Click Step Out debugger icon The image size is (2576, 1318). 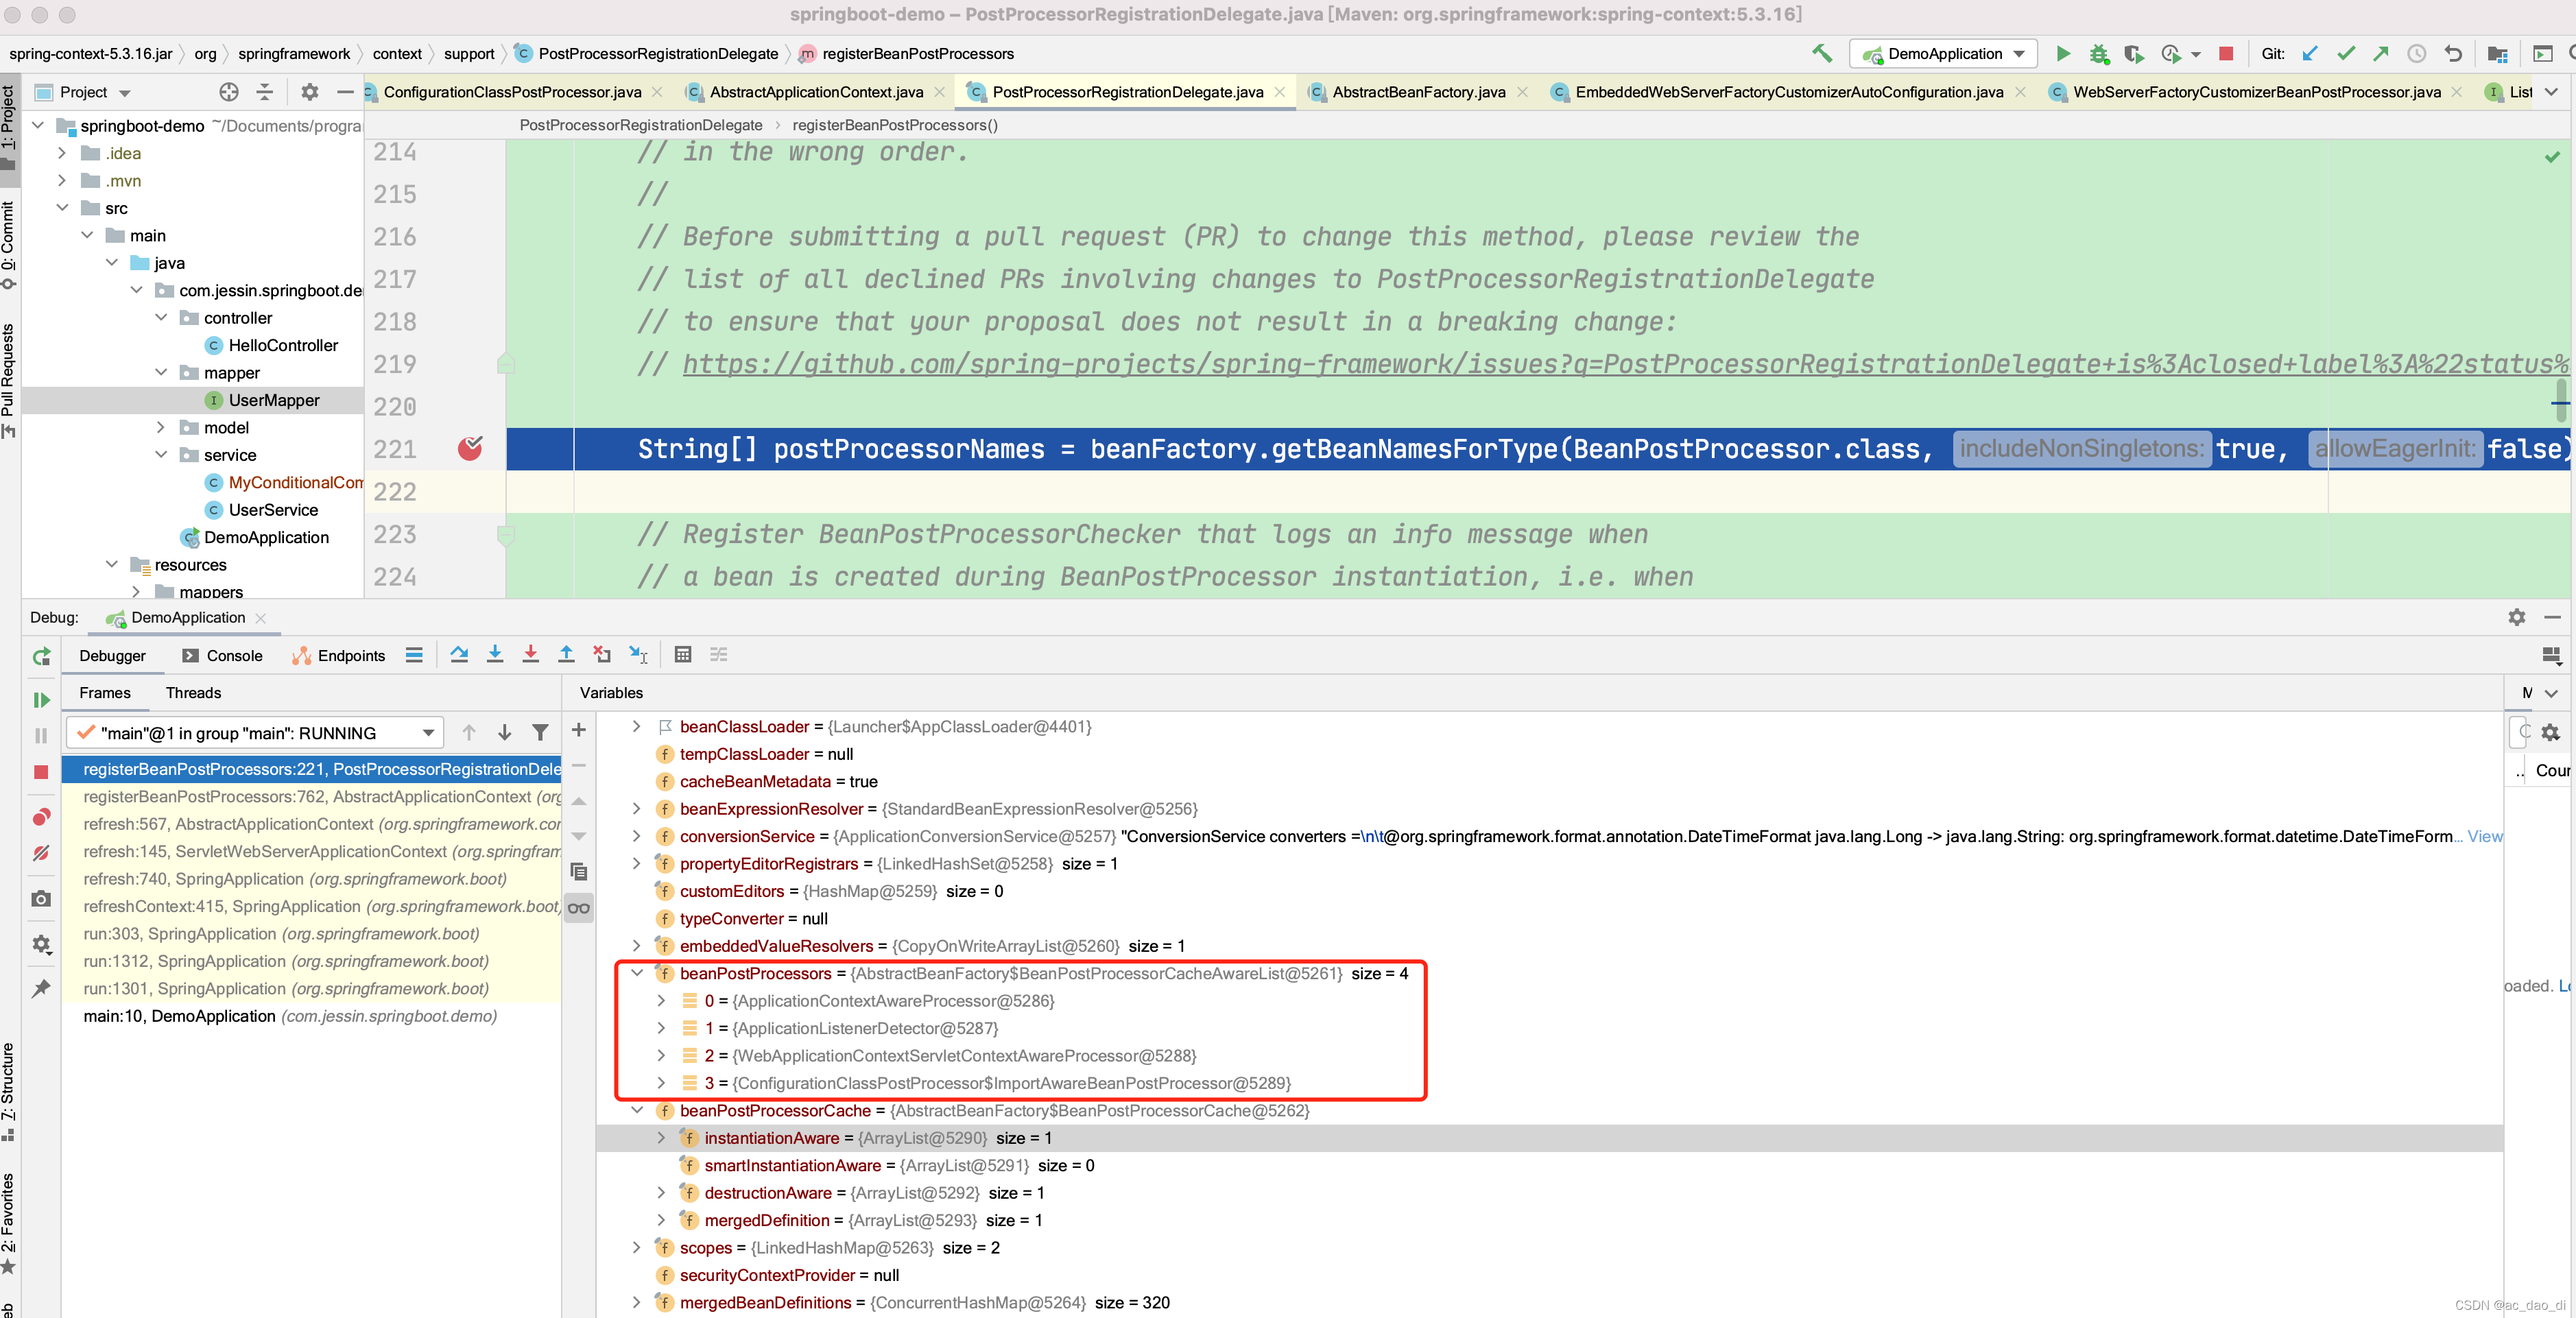tap(566, 654)
